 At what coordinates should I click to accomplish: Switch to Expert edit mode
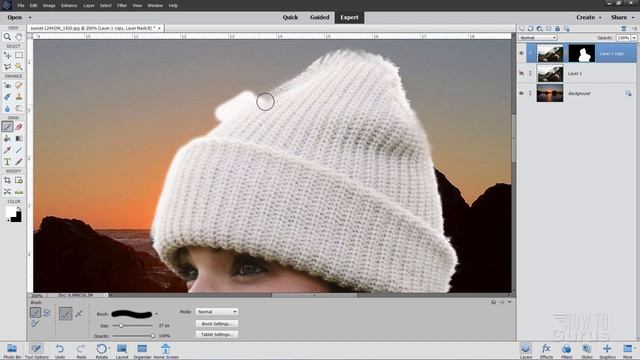pos(349,17)
